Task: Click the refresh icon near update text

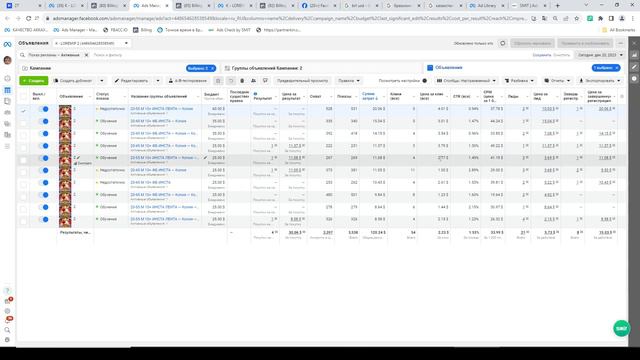Action: 502,43
